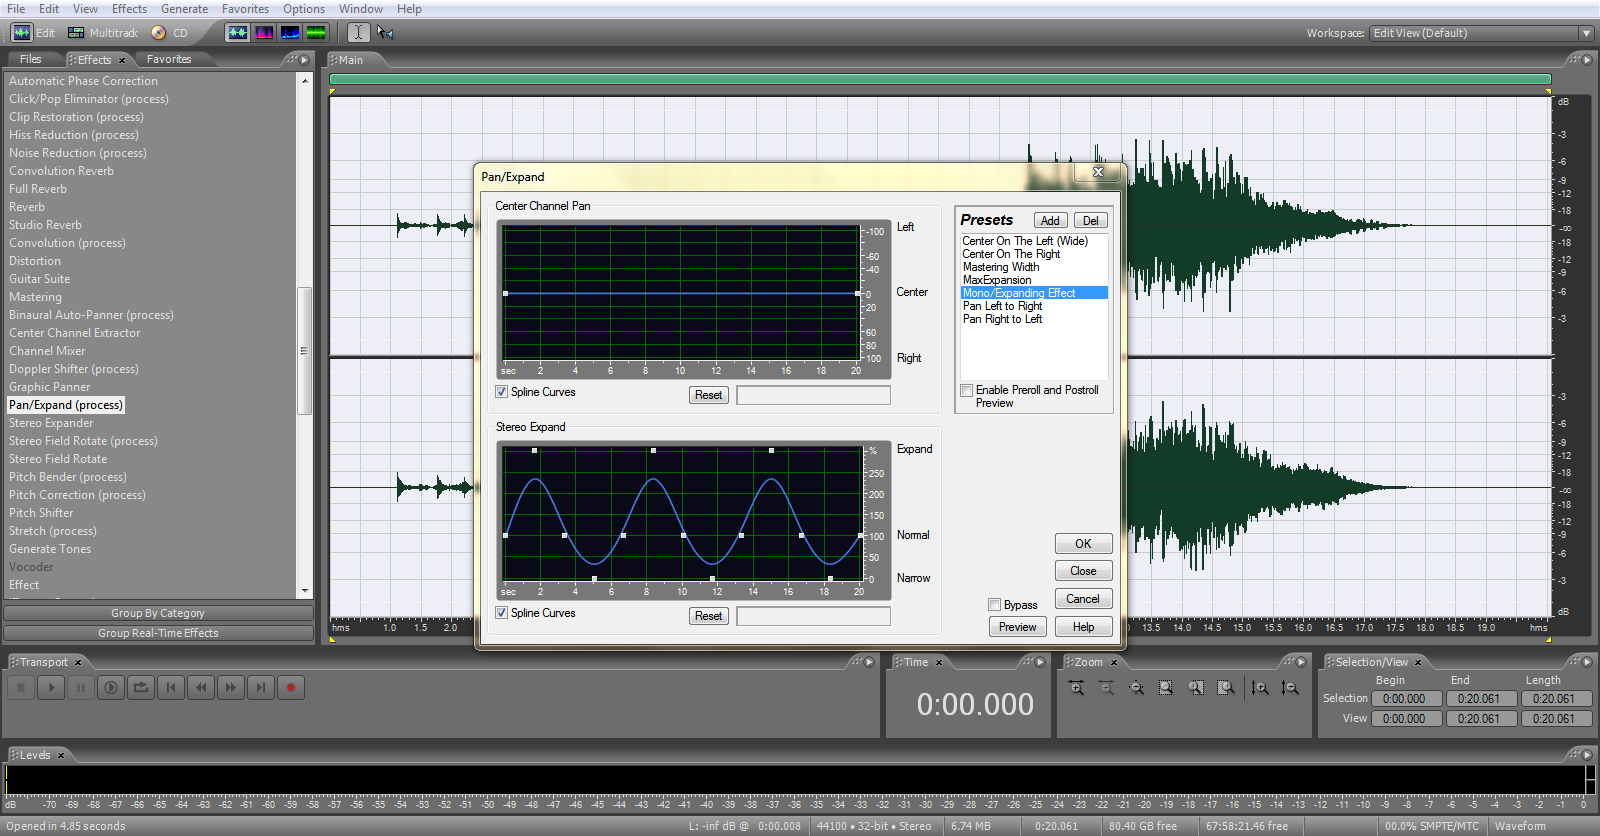Enable Preroll and Postroll Preview
The width and height of the screenshot is (1600, 836).
click(x=967, y=391)
